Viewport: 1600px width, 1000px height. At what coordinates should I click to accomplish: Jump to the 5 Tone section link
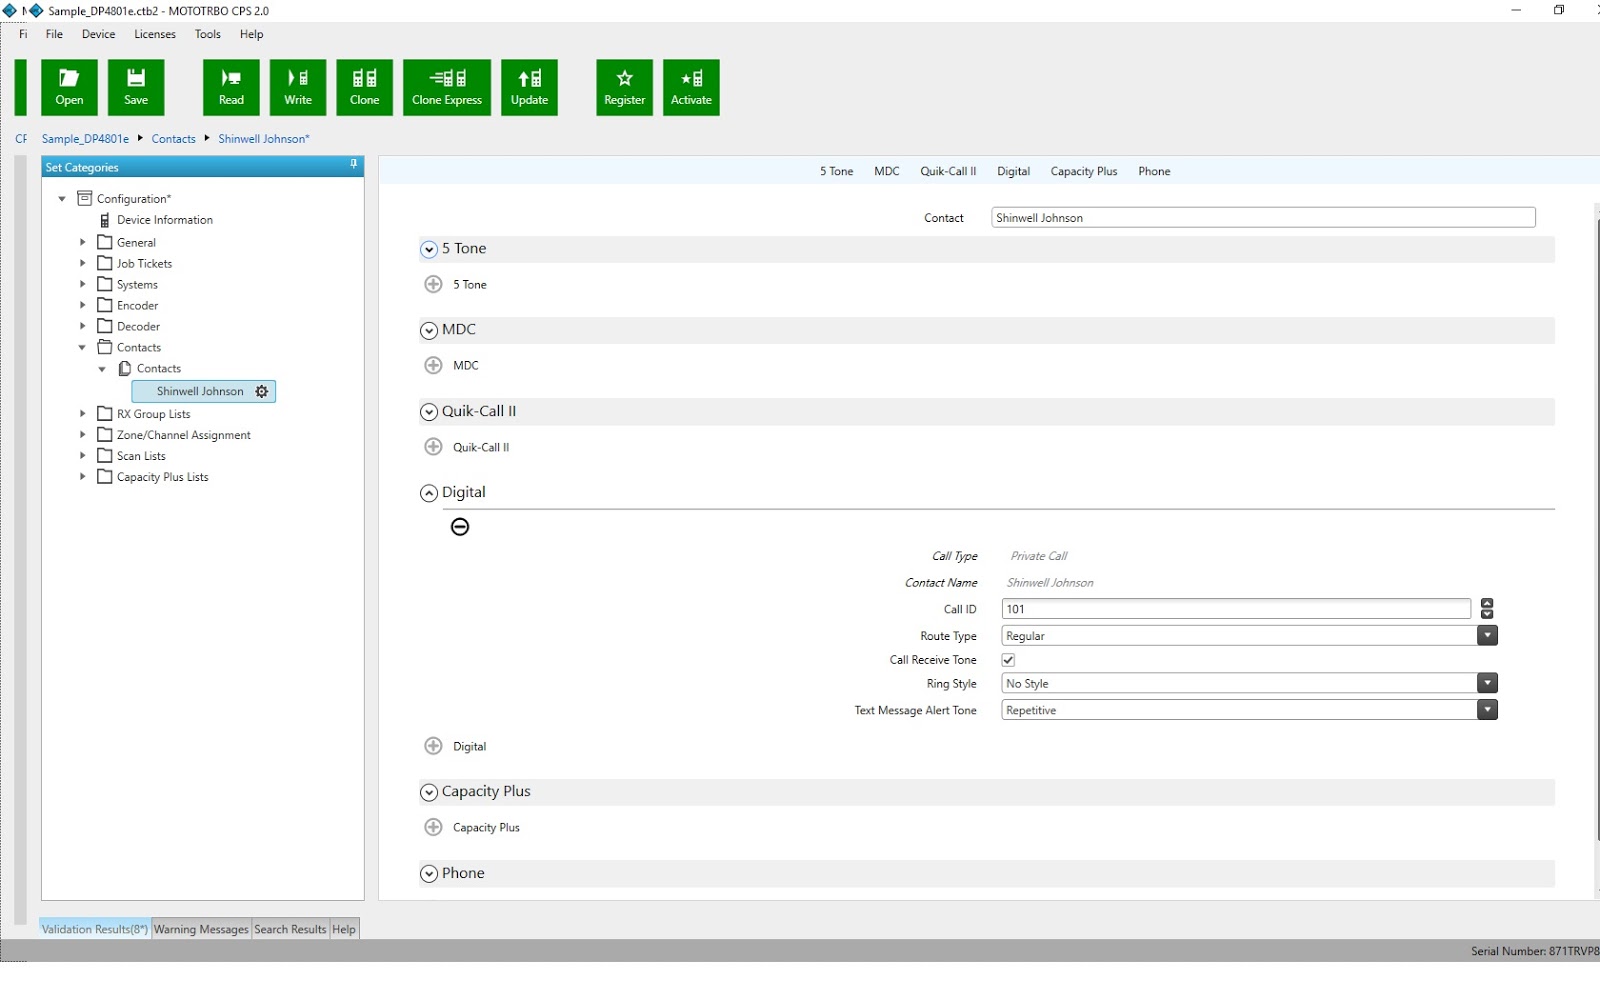tap(836, 171)
